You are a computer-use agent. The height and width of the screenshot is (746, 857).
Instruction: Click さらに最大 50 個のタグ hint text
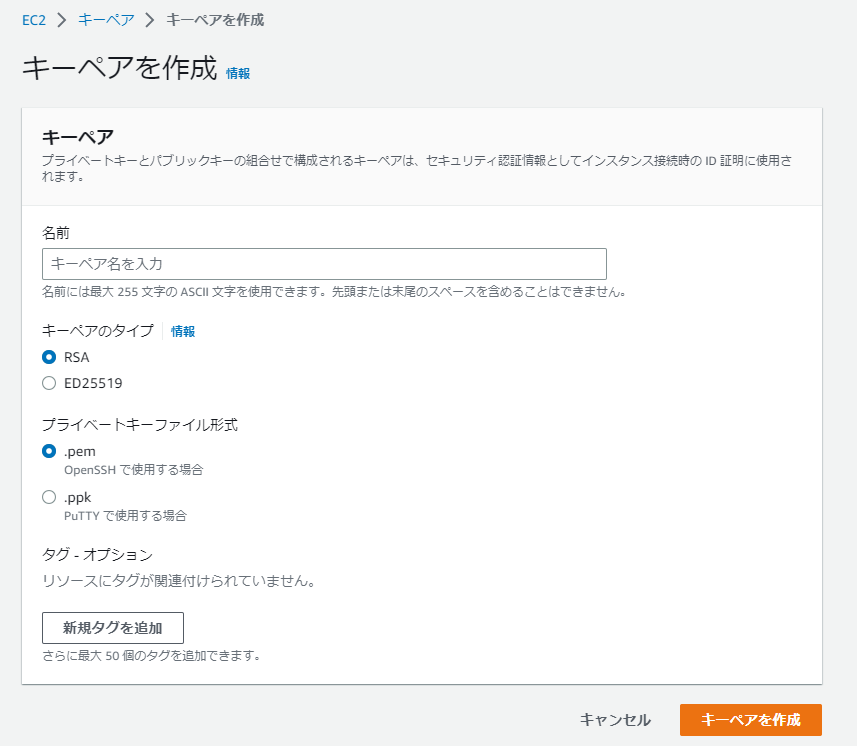click(x=151, y=655)
